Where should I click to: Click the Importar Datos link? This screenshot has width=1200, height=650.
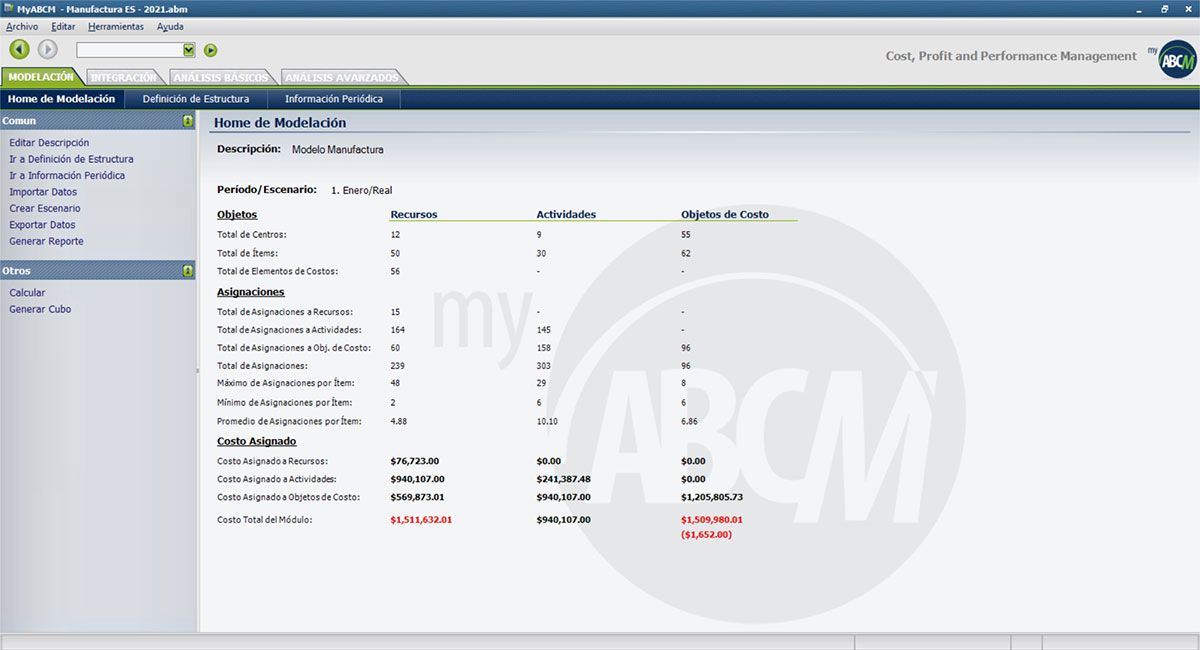[43, 192]
